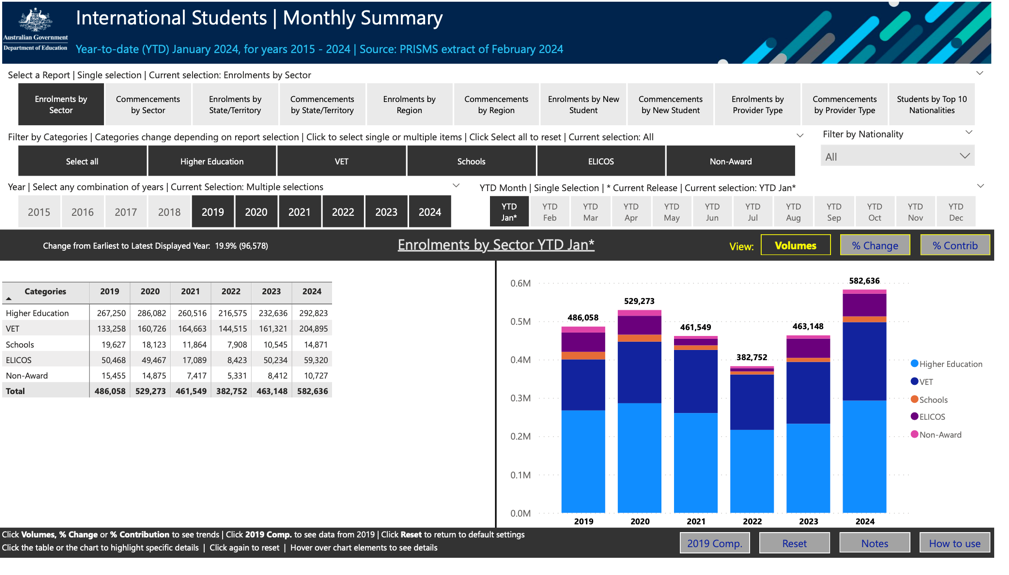Click the sort arrow under Categories header
The width and height of the screenshot is (1009, 575).
(9, 299)
